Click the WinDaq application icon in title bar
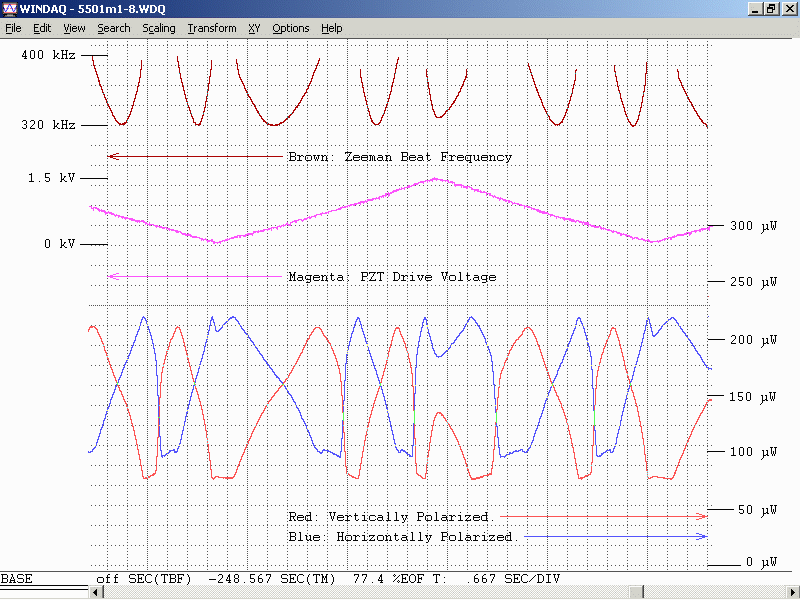Image resolution: width=800 pixels, height=600 pixels. [x=10, y=9]
